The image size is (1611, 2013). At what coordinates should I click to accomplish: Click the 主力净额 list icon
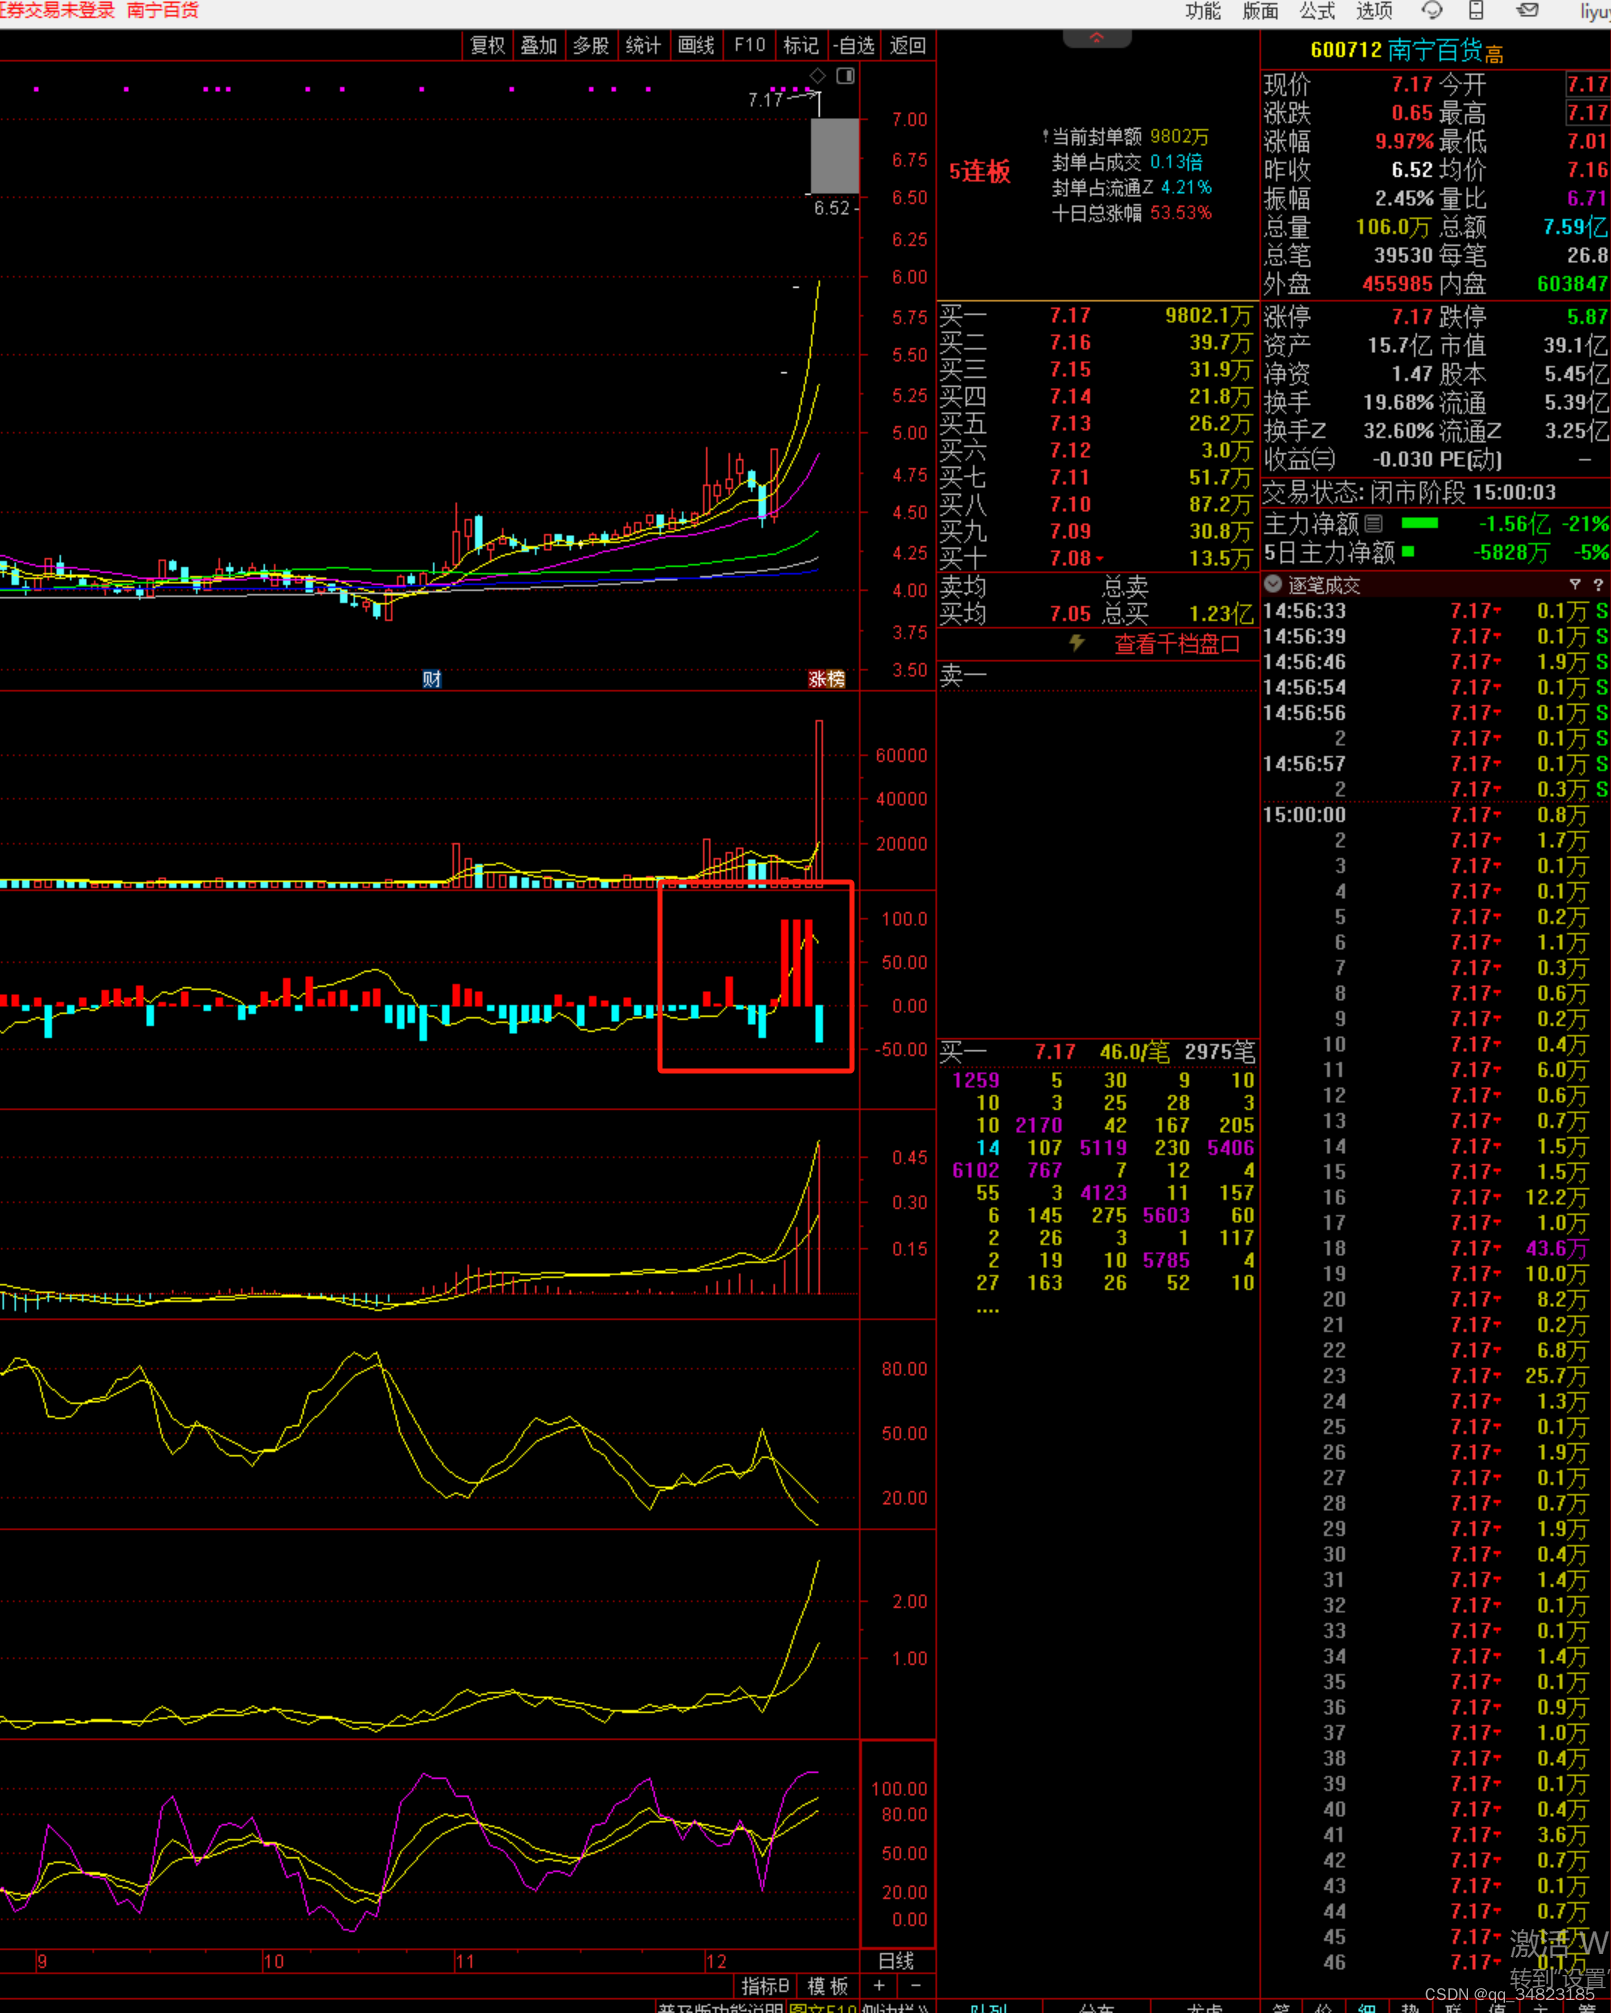(x=1374, y=523)
